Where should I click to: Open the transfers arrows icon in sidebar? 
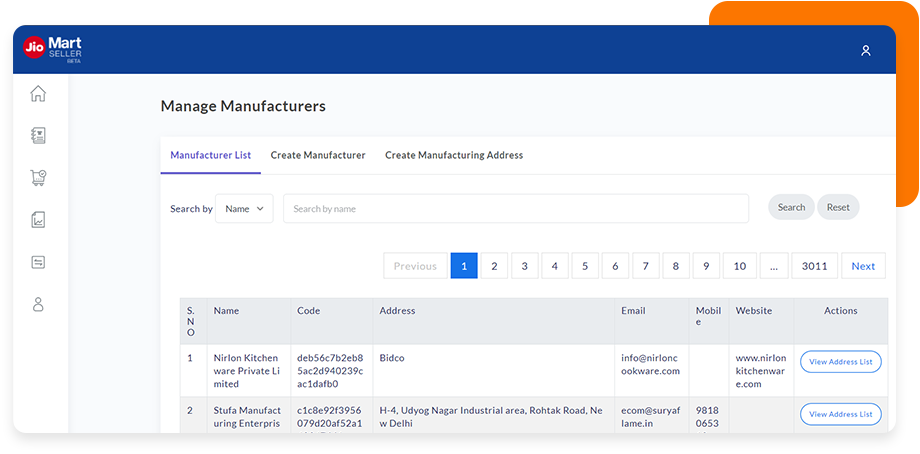pyautogui.click(x=38, y=262)
